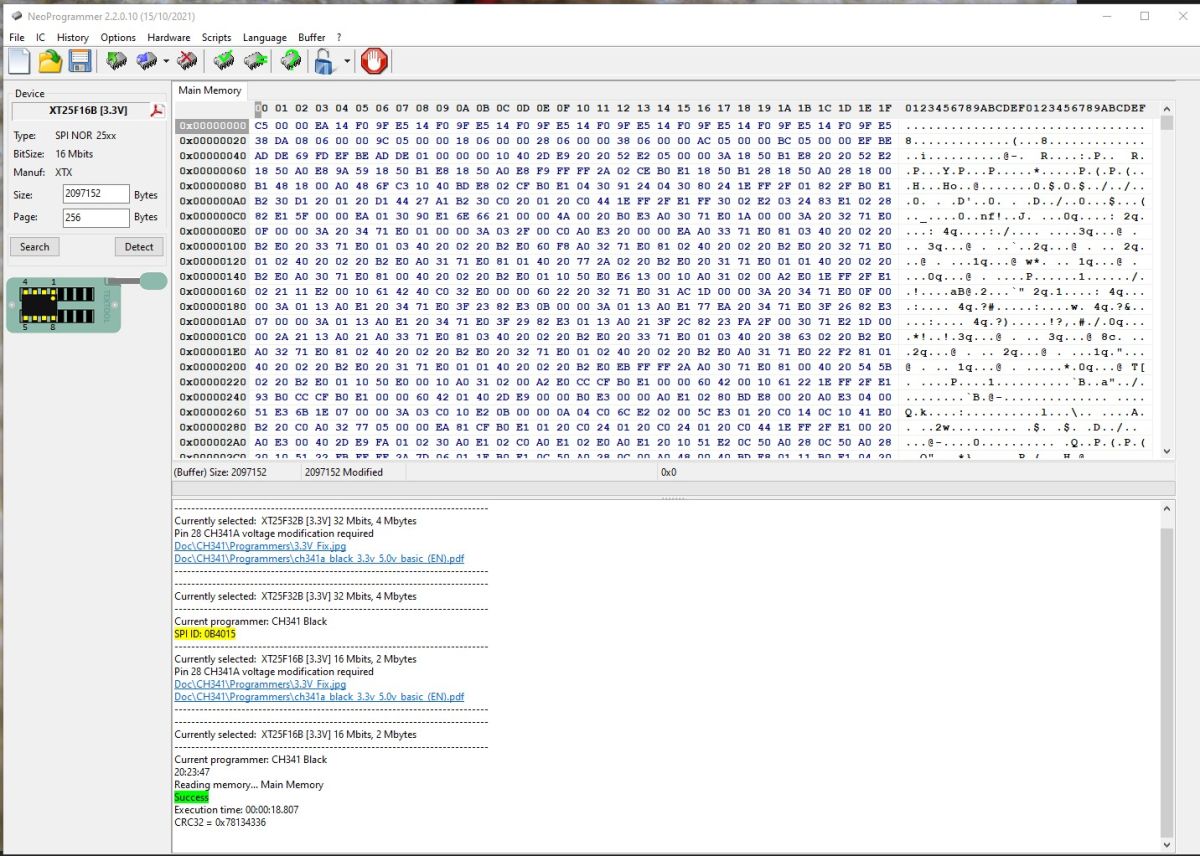Click the Auto program chip icon
This screenshot has height=856, width=1200.
(291, 61)
